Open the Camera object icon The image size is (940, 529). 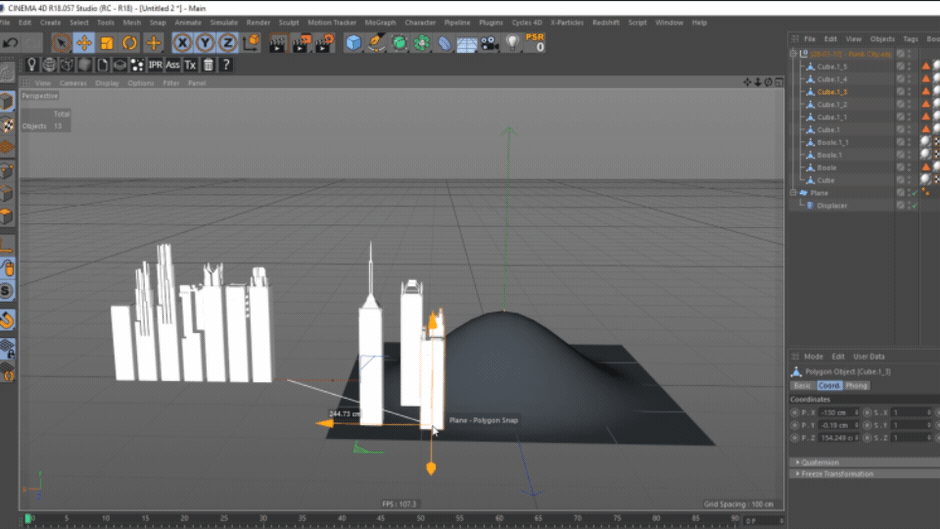pos(489,43)
